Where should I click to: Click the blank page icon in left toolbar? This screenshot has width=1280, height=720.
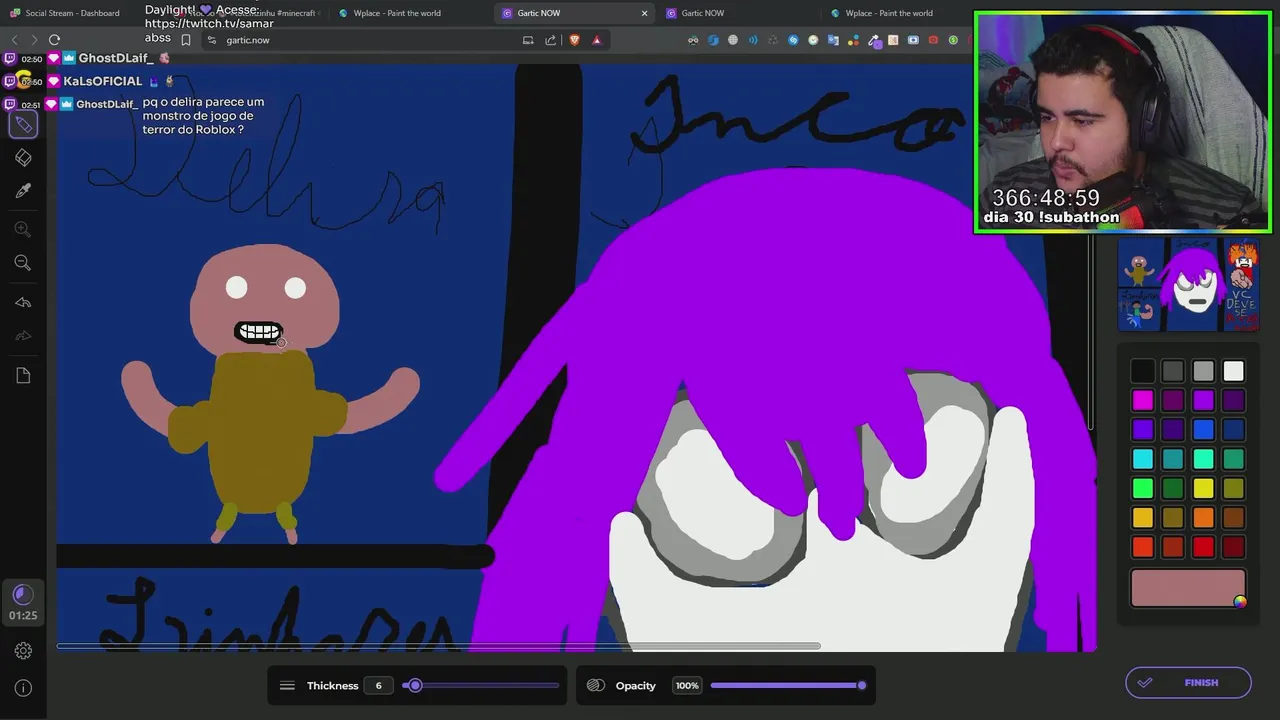[23, 375]
